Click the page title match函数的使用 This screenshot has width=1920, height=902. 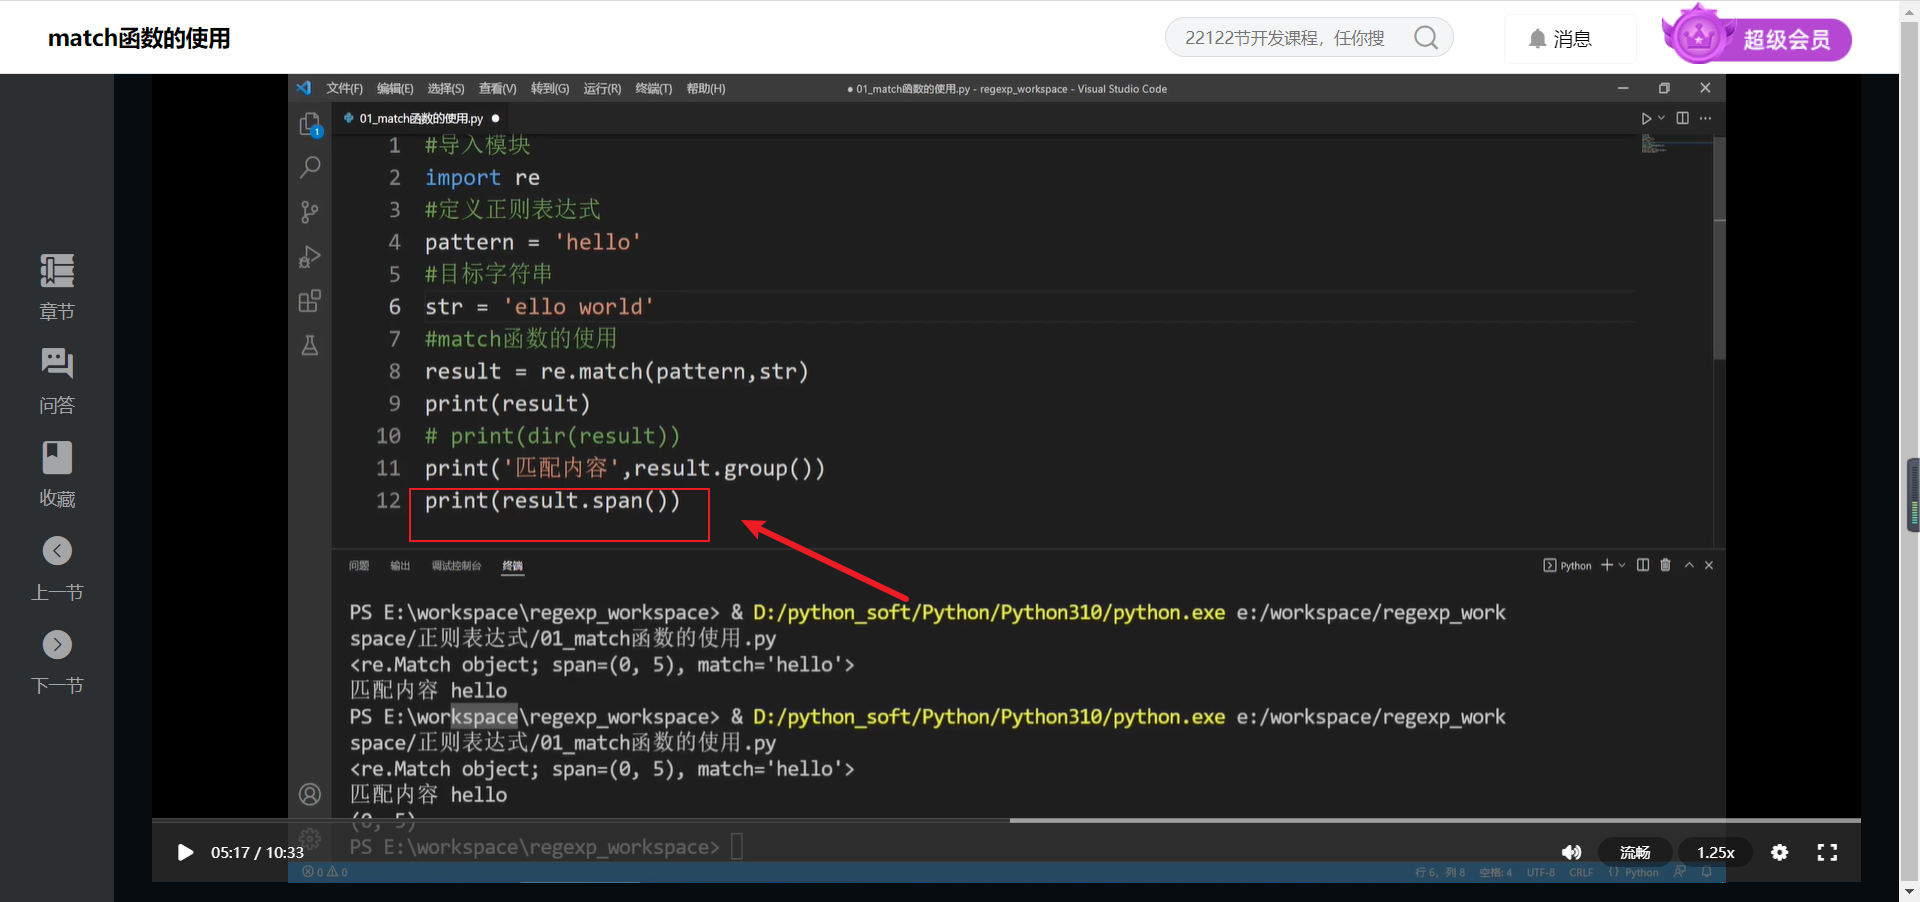pos(139,38)
